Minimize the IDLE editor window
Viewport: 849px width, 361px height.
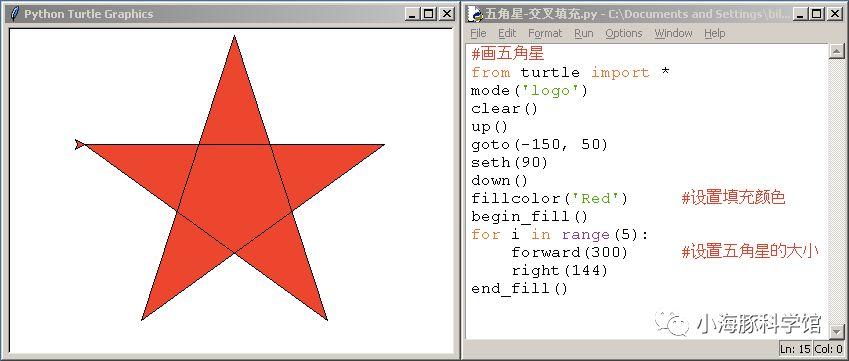[x=800, y=14]
